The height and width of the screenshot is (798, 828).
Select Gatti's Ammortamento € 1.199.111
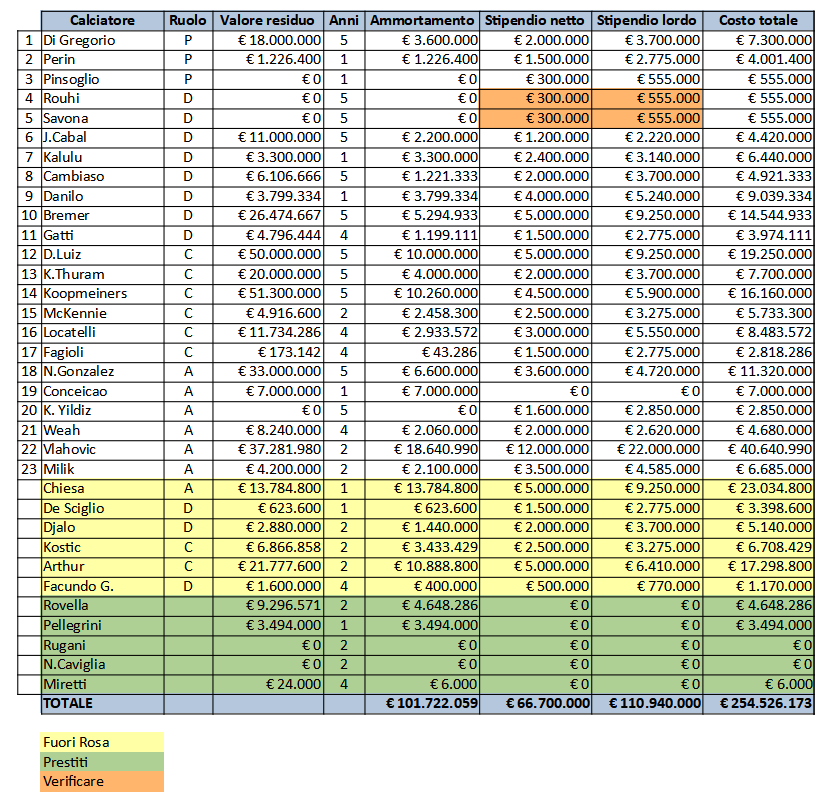(x=422, y=235)
